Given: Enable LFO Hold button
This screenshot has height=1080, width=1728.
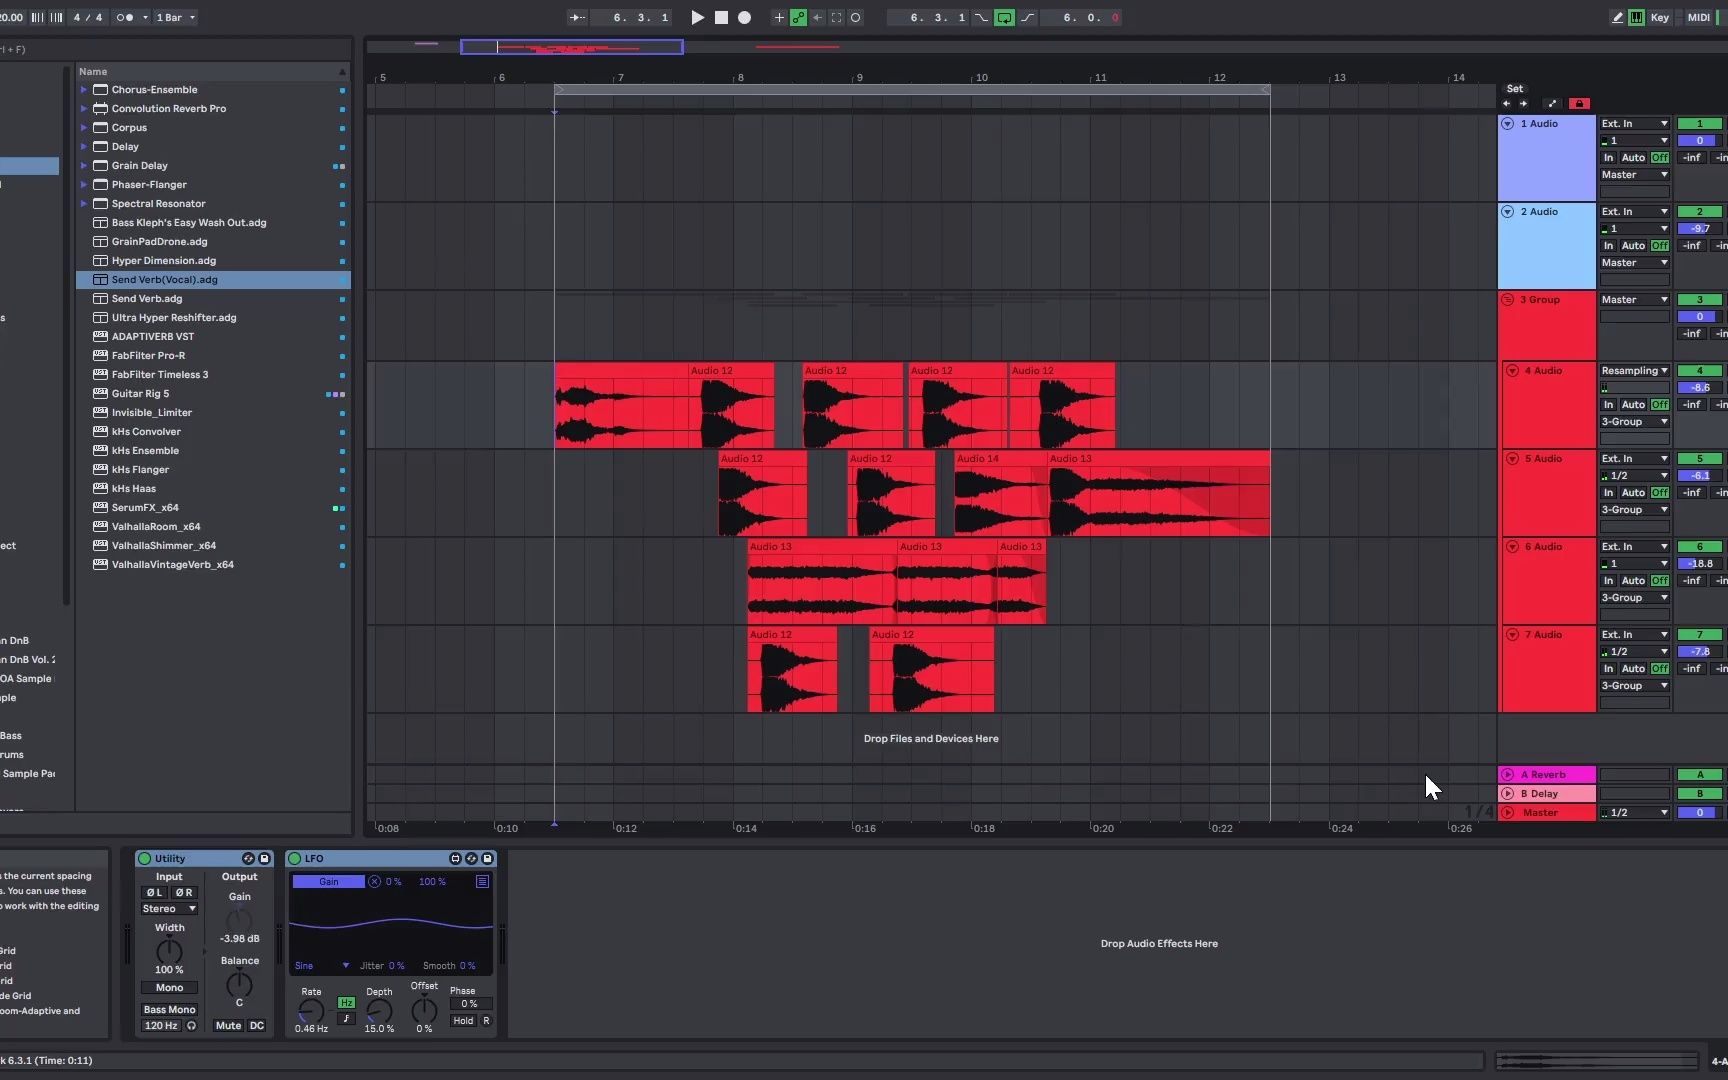Looking at the screenshot, I should point(463,1020).
